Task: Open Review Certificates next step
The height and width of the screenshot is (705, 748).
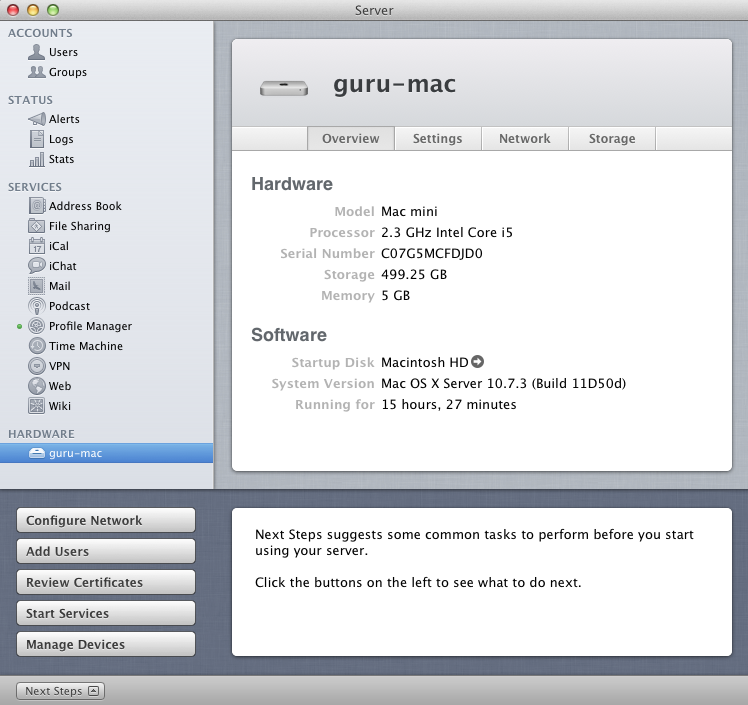Action: coord(106,582)
